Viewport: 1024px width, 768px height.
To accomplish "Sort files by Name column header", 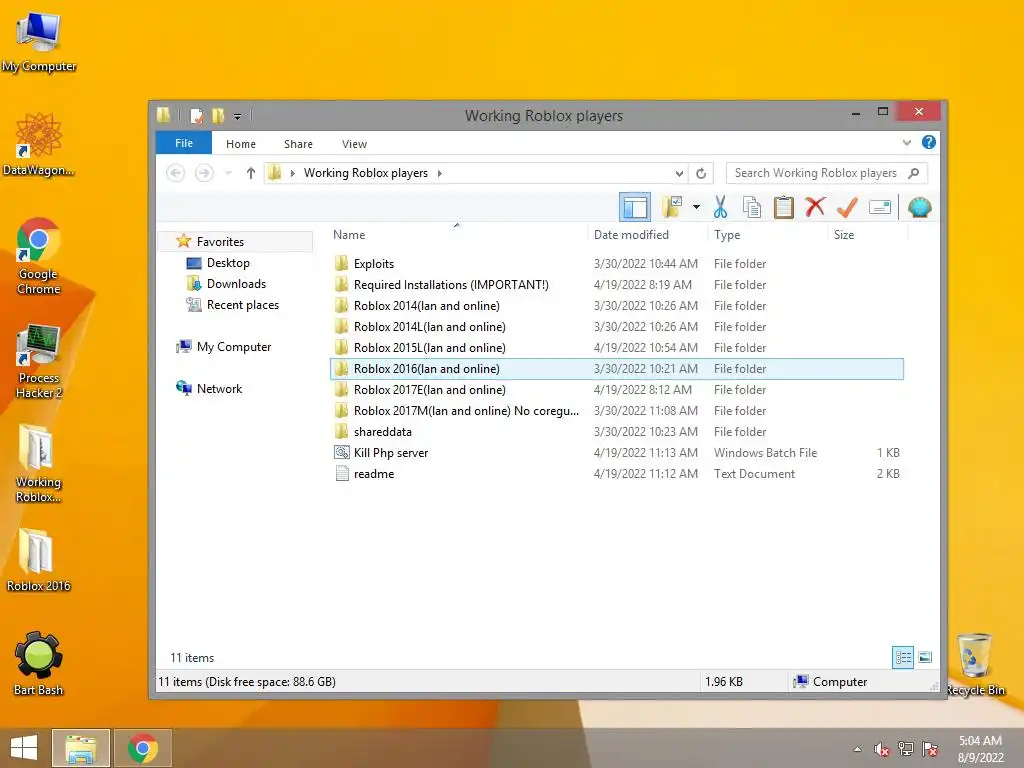I will pos(457,234).
